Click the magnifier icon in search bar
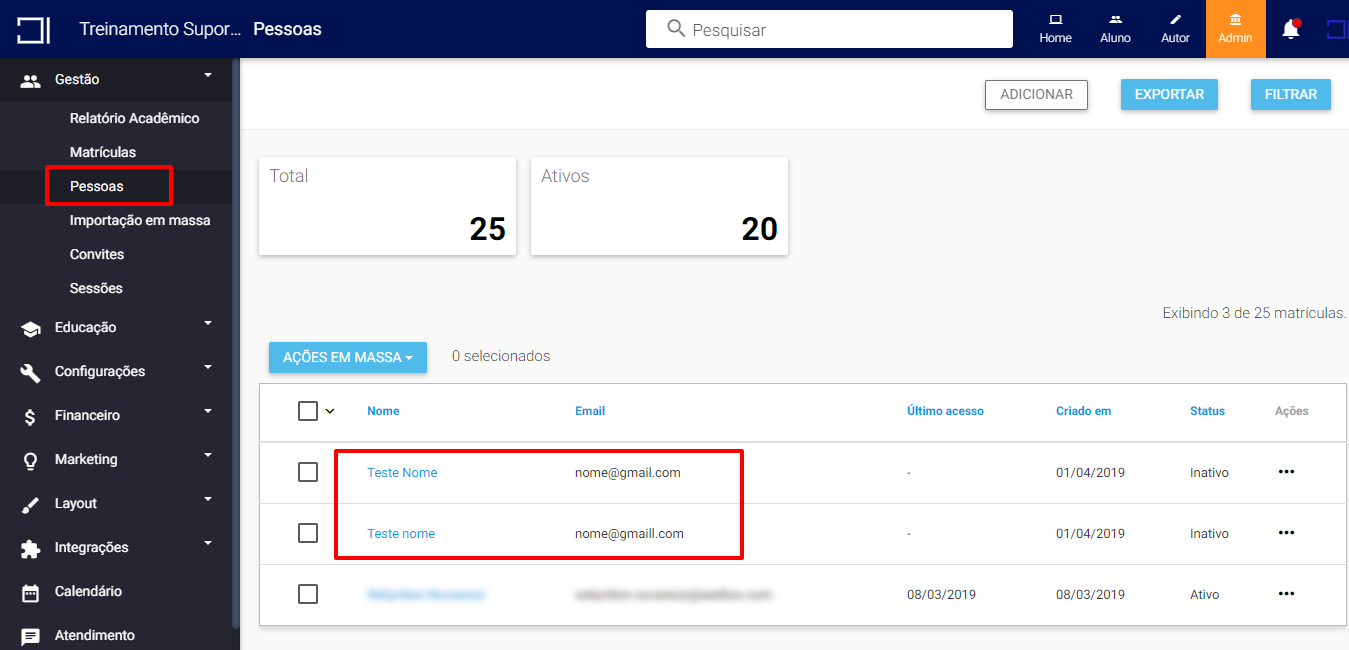1349x650 pixels. click(x=676, y=28)
